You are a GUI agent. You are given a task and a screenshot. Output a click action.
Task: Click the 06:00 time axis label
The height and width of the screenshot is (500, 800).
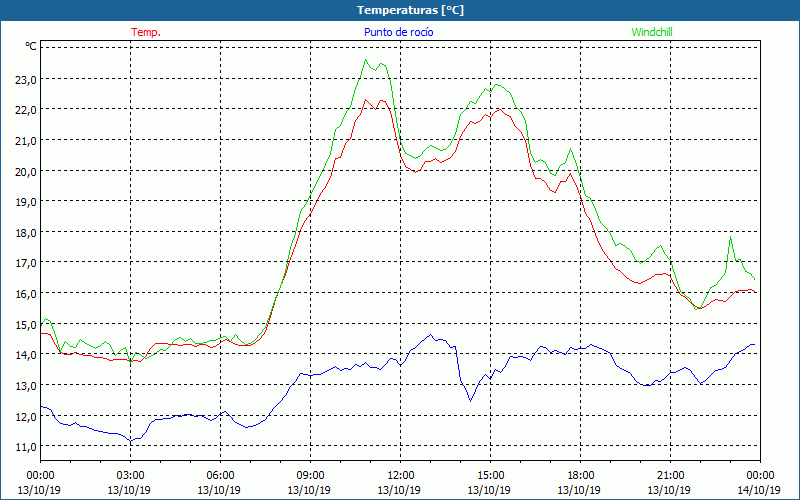[220, 476]
